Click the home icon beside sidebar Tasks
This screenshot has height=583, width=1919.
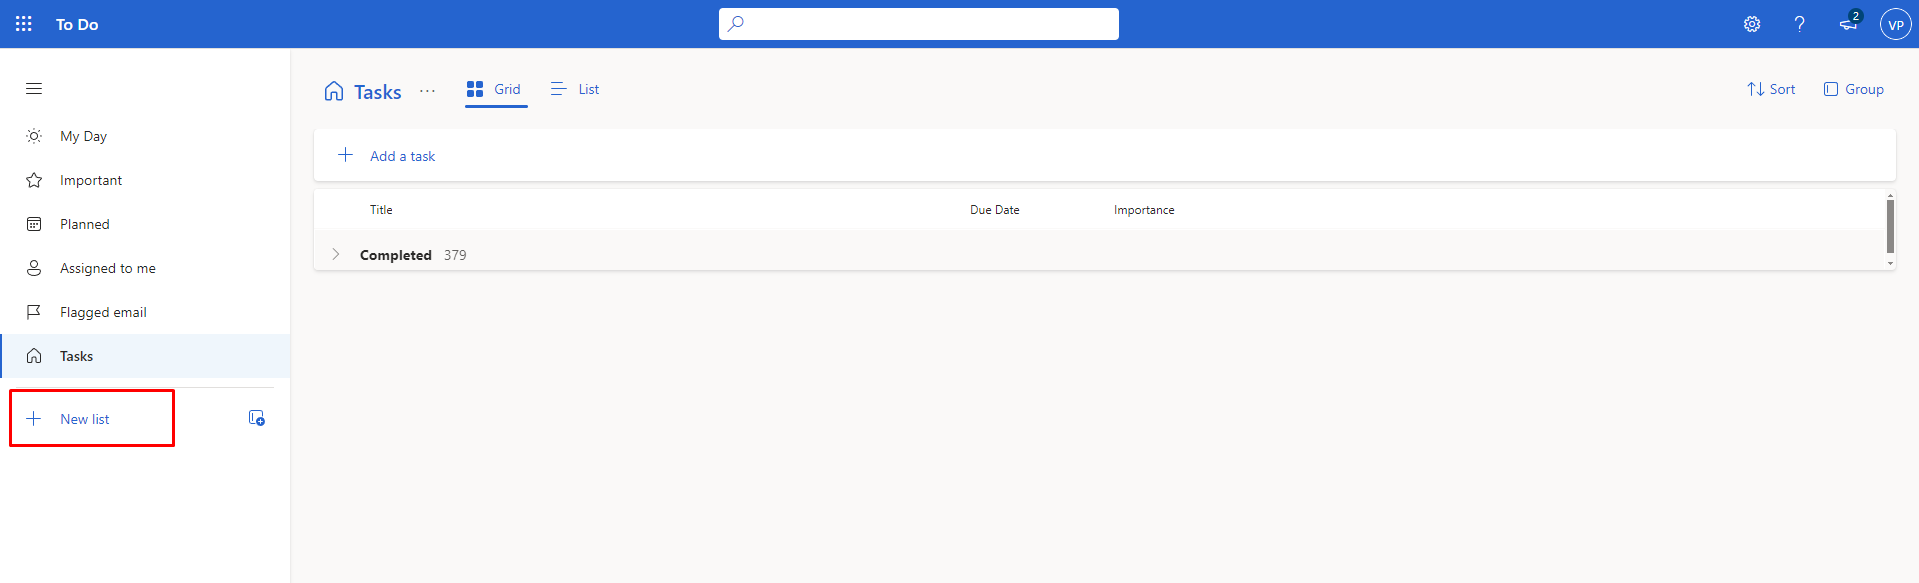[34, 356]
